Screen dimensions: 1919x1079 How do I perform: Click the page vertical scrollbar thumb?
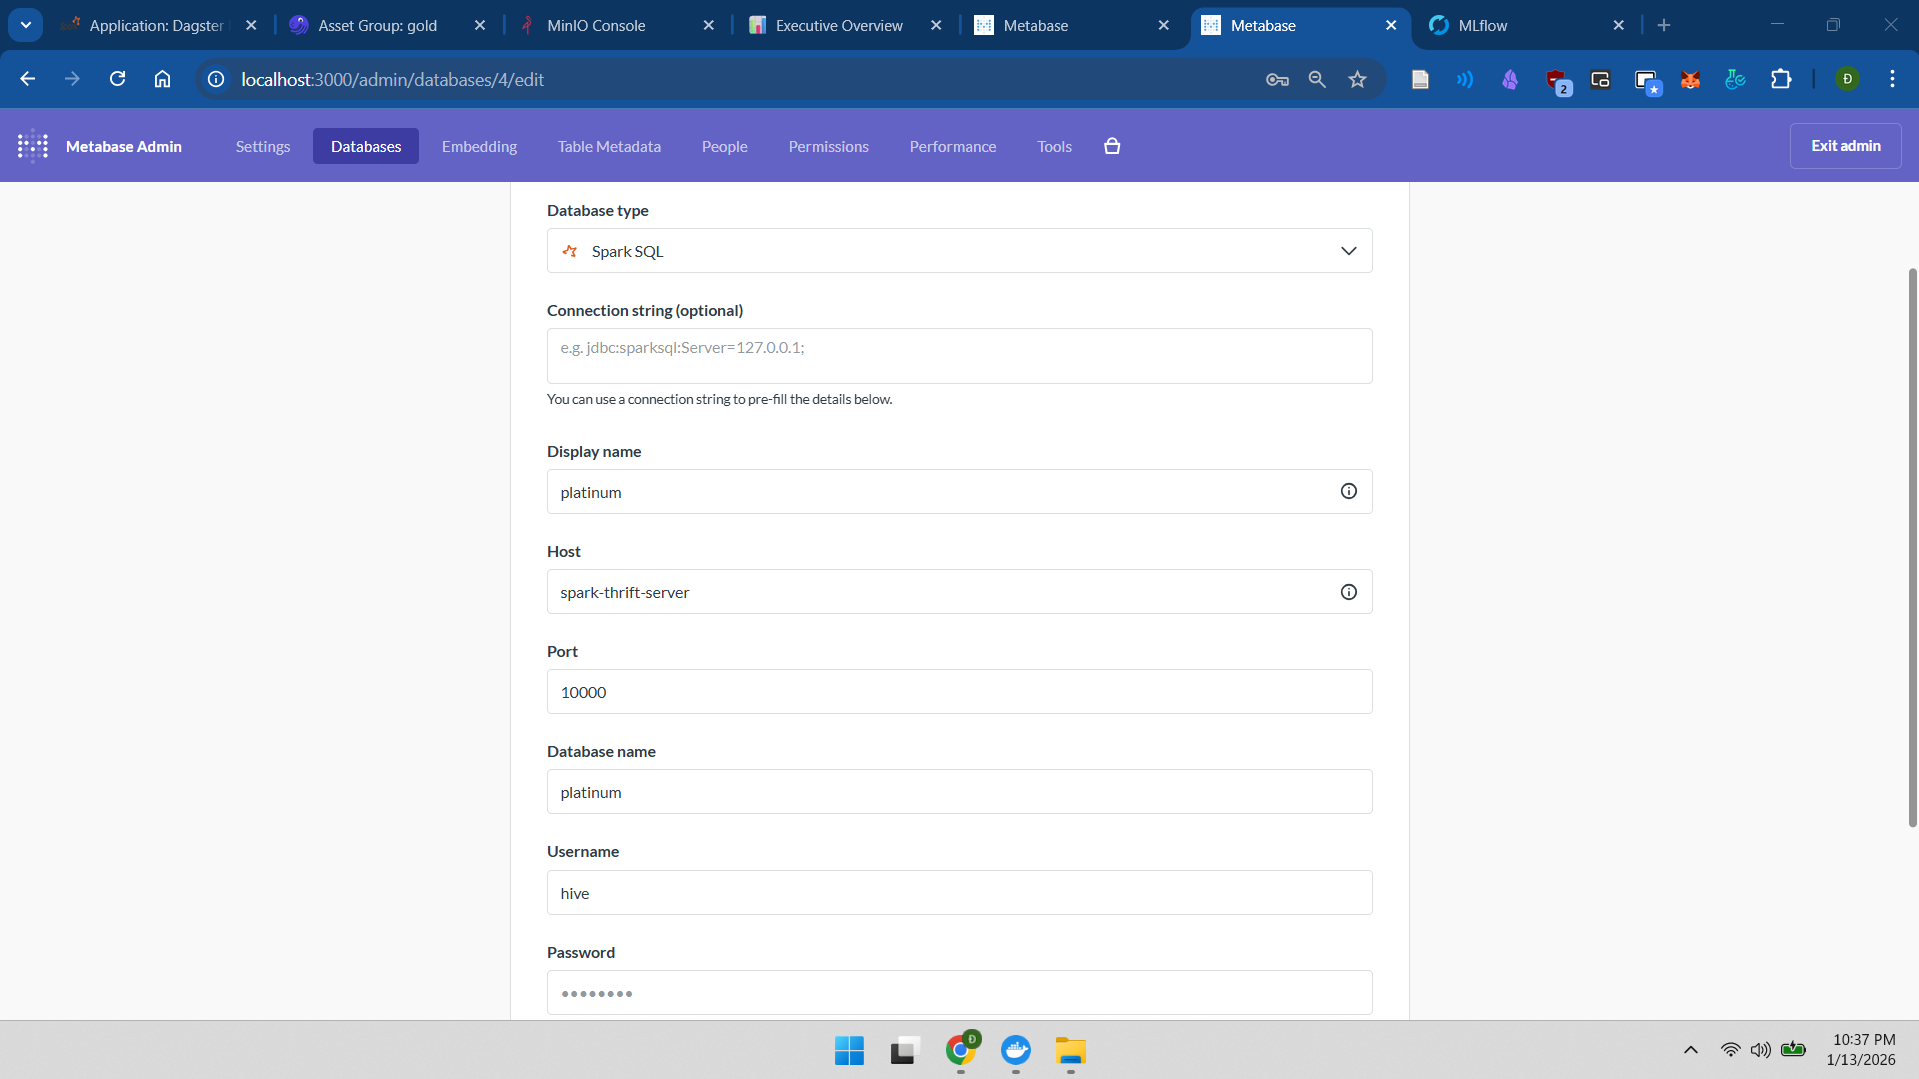1912,547
